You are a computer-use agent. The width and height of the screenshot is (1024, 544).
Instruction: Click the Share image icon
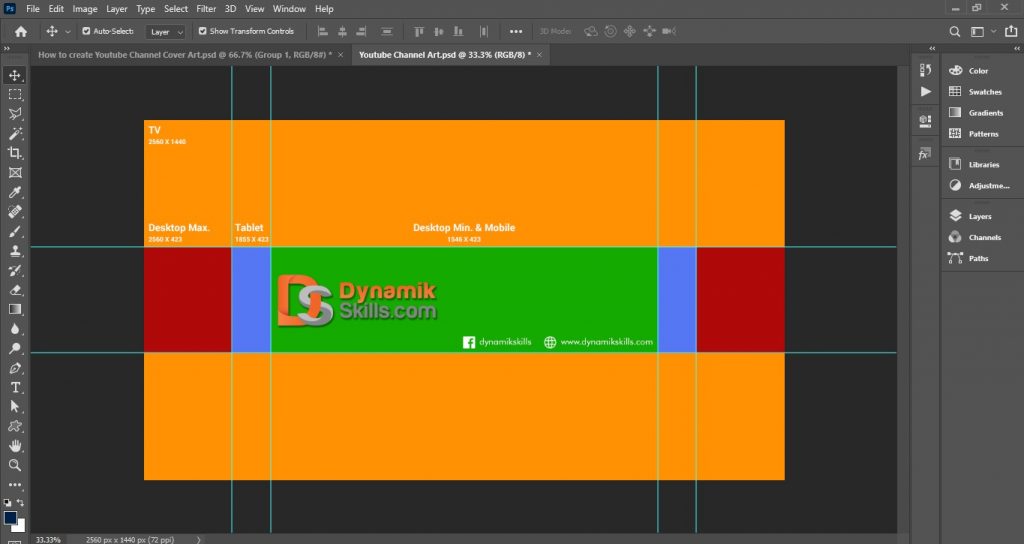[x=1011, y=31]
